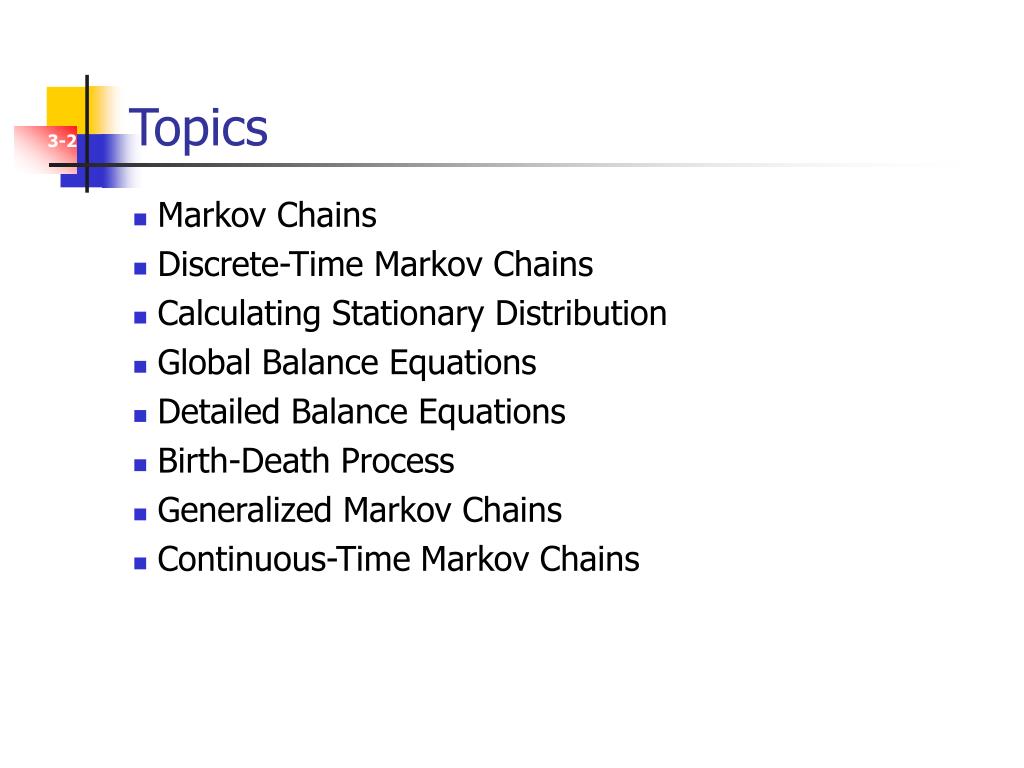Click the bullet before Discrete-Time Markov Chains
The width and height of the screenshot is (1024, 768).
coord(140,268)
